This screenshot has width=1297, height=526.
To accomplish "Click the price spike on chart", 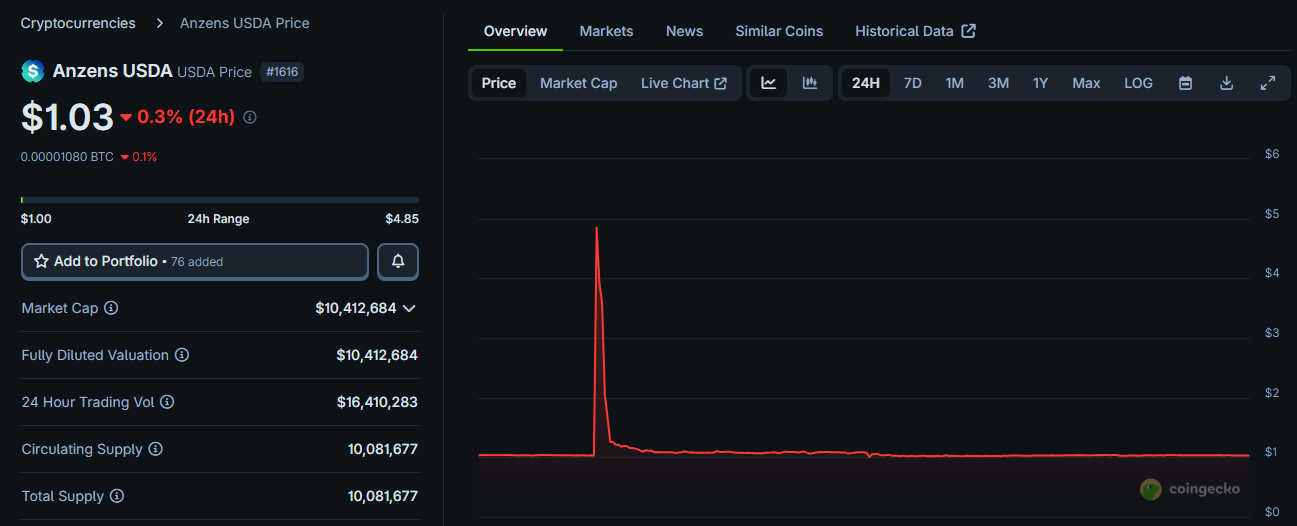I will (x=597, y=230).
